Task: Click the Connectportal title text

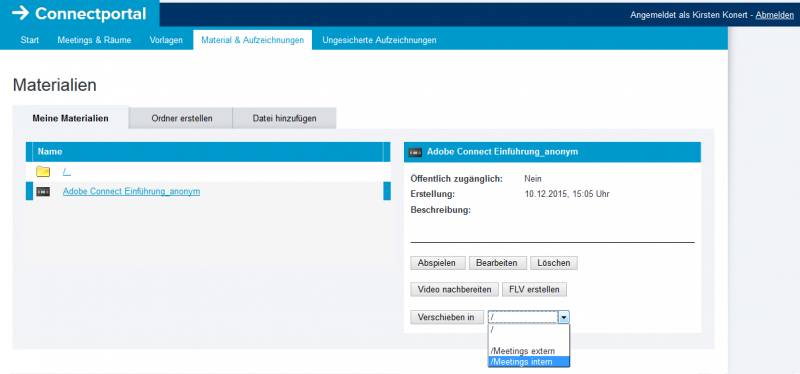Action: [90, 14]
